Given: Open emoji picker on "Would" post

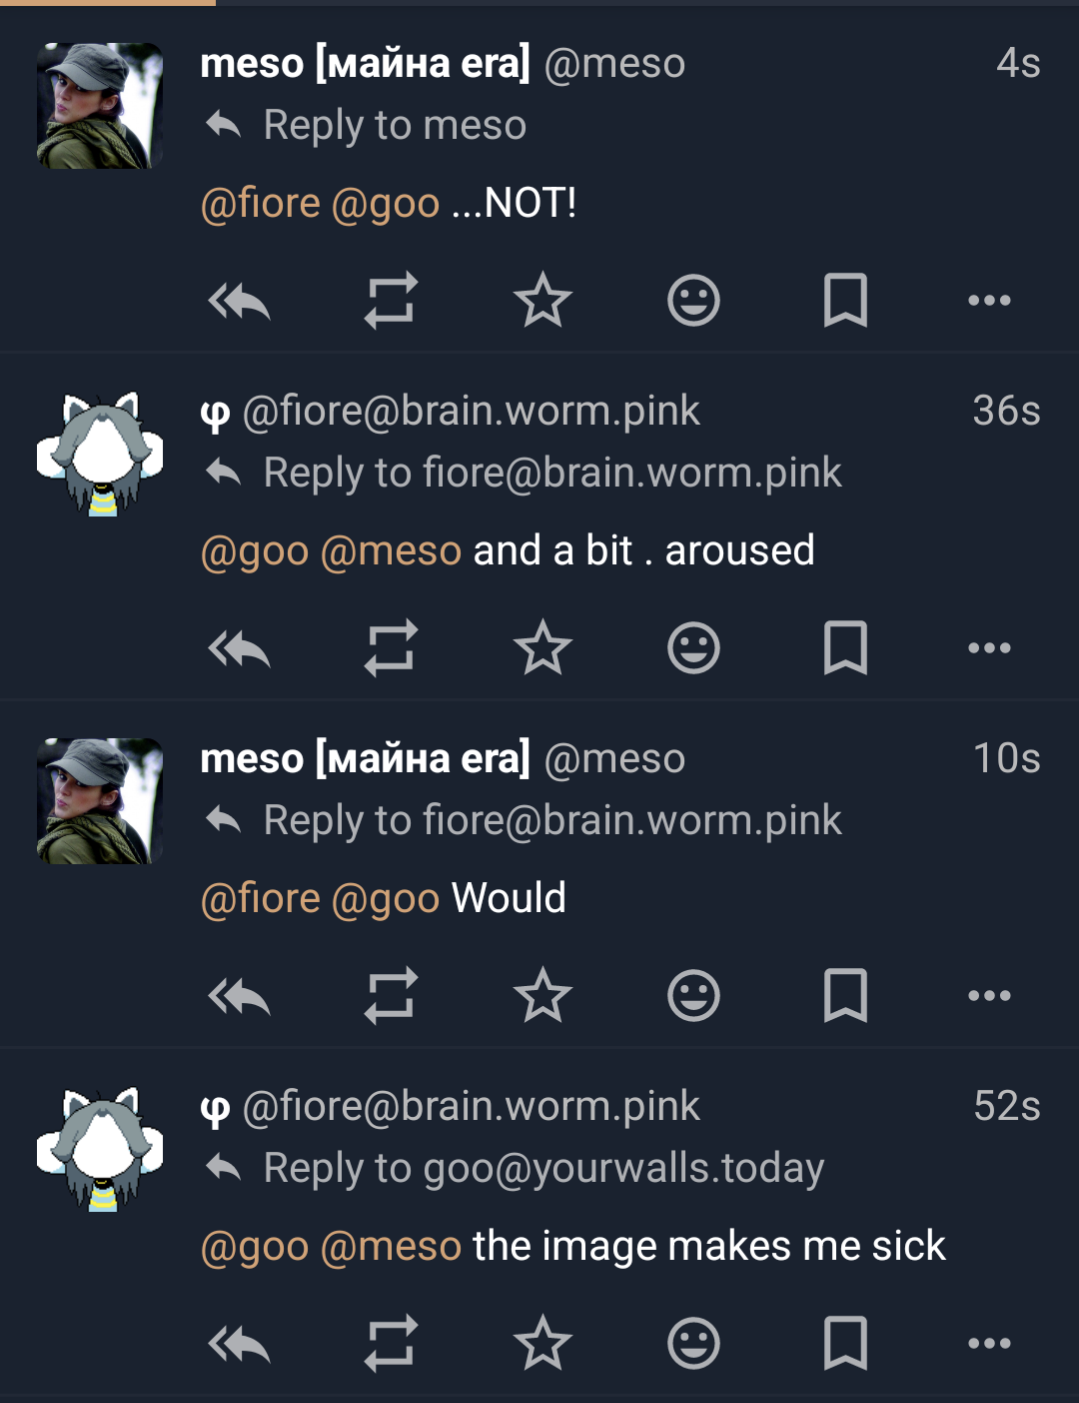Looking at the screenshot, I should pos(693,996).
